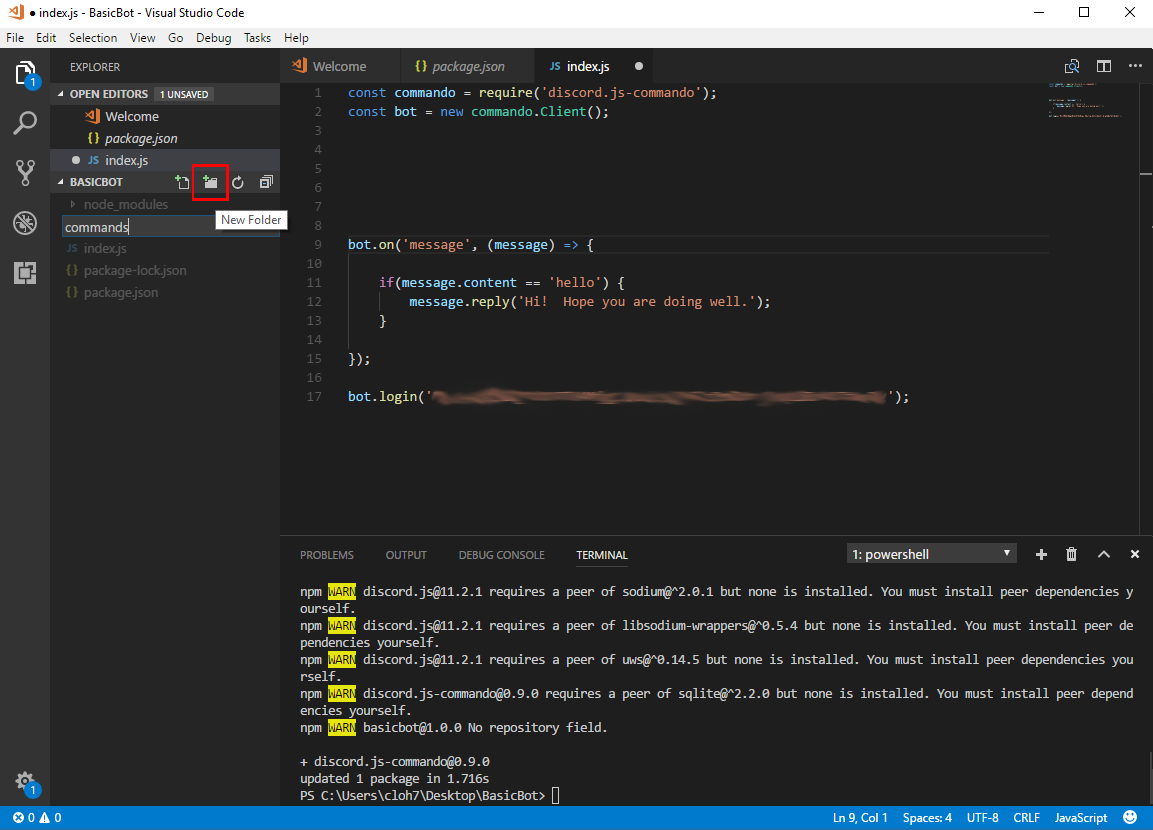This screenshot has height=830, width=1153.
Task: Kill the terminal with trash icon
Action: (1071, 554)
